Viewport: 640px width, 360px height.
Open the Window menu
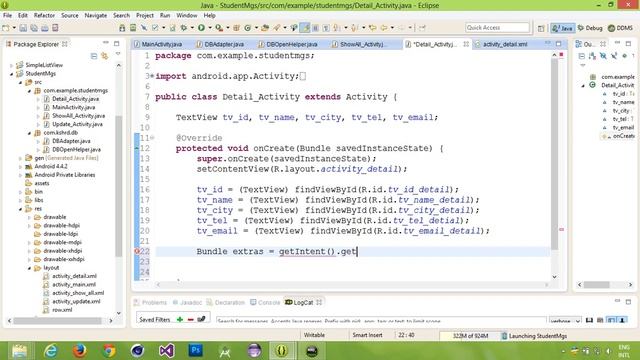(x=187, y=15)
